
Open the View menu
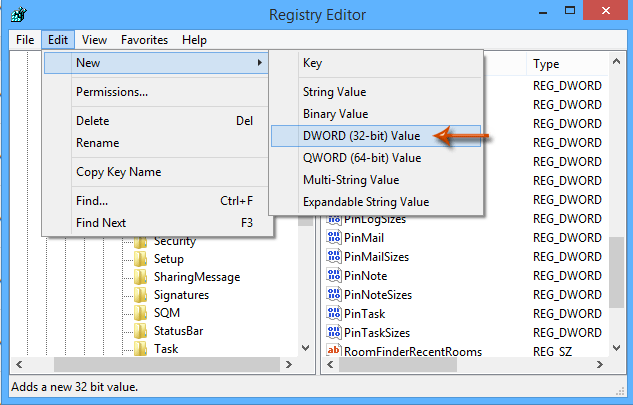pyautogui.click(x=94, y=40)
